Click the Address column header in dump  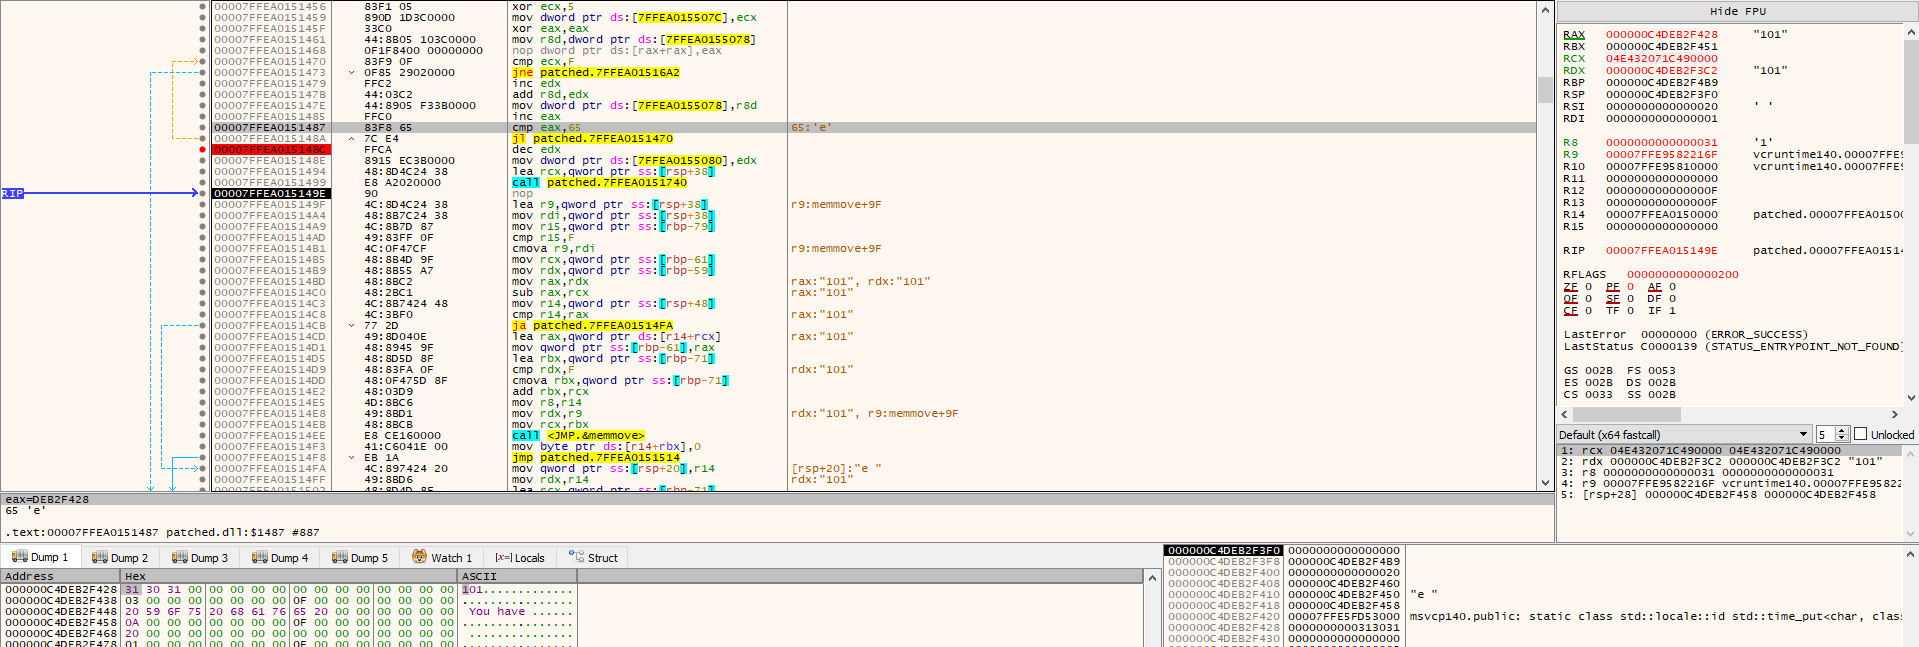60,576
